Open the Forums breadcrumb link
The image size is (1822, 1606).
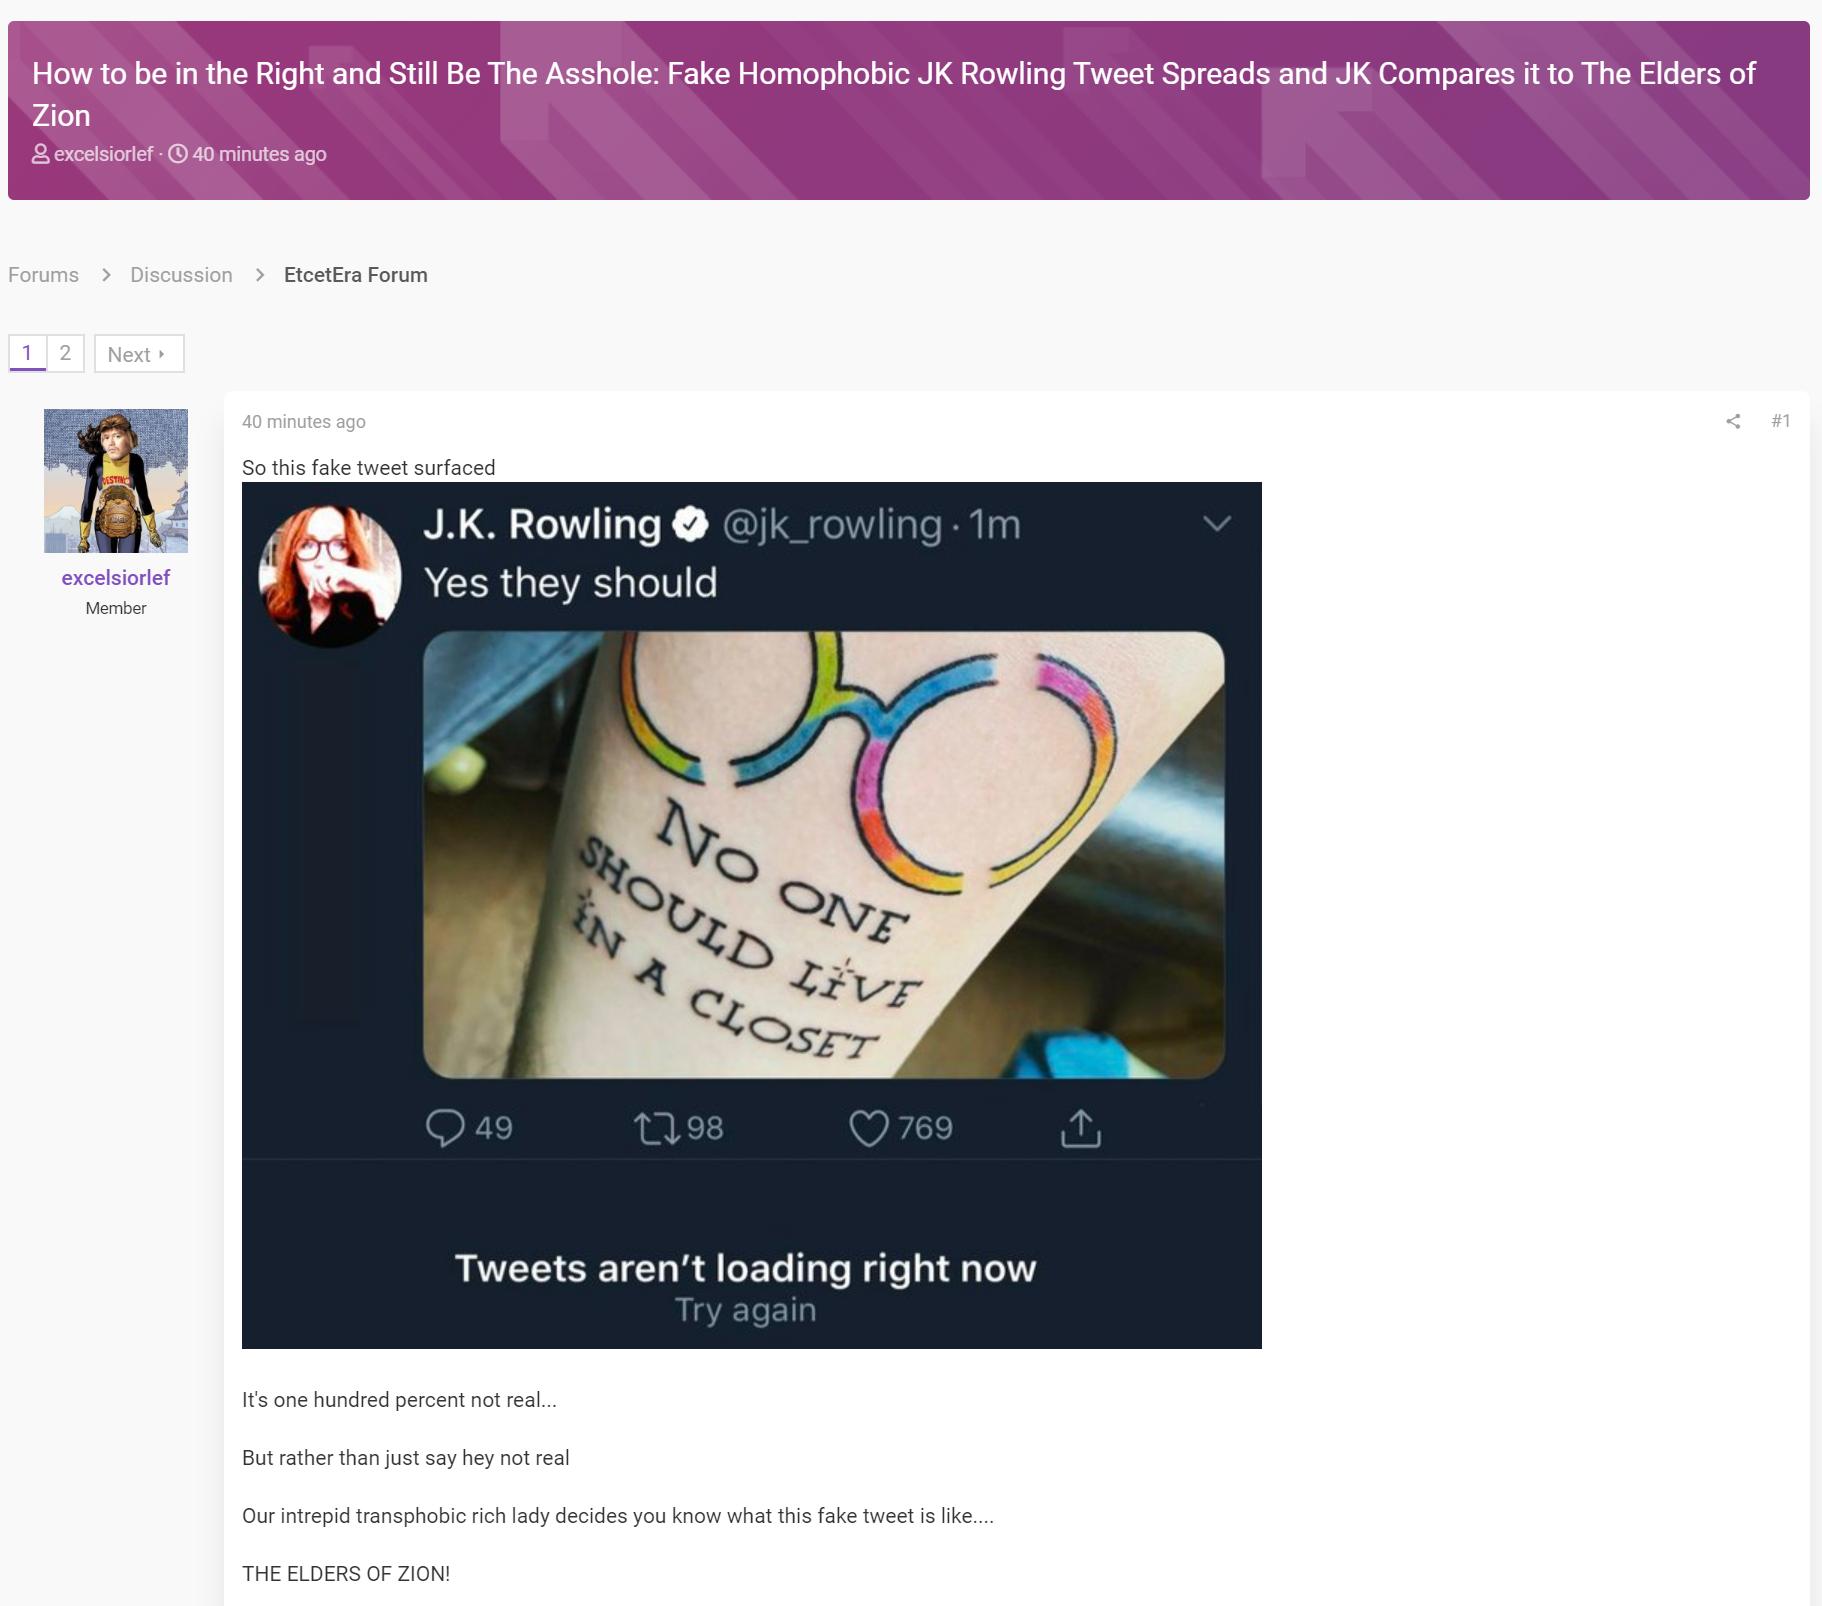[x=43, y=275]
